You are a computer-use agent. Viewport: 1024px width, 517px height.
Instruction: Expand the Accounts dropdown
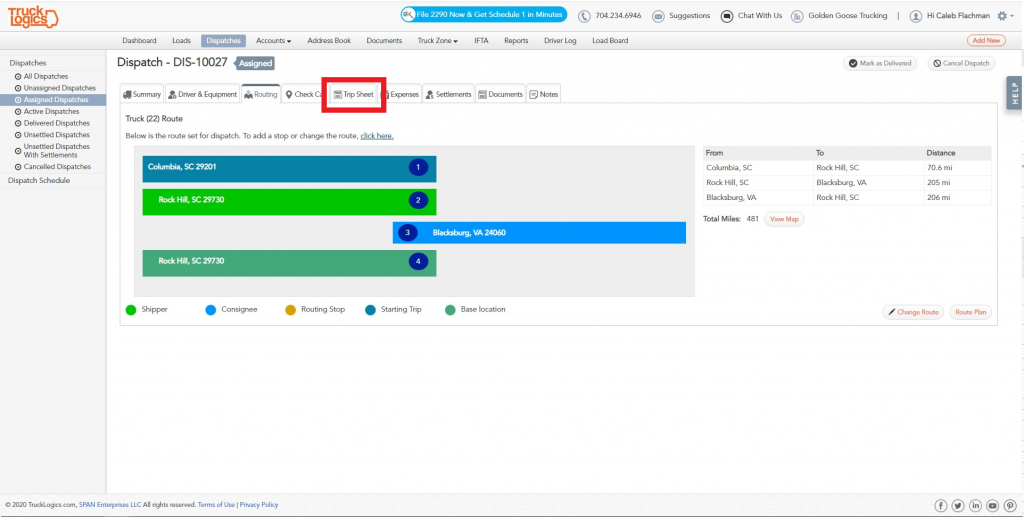click(x=273, y=40)
